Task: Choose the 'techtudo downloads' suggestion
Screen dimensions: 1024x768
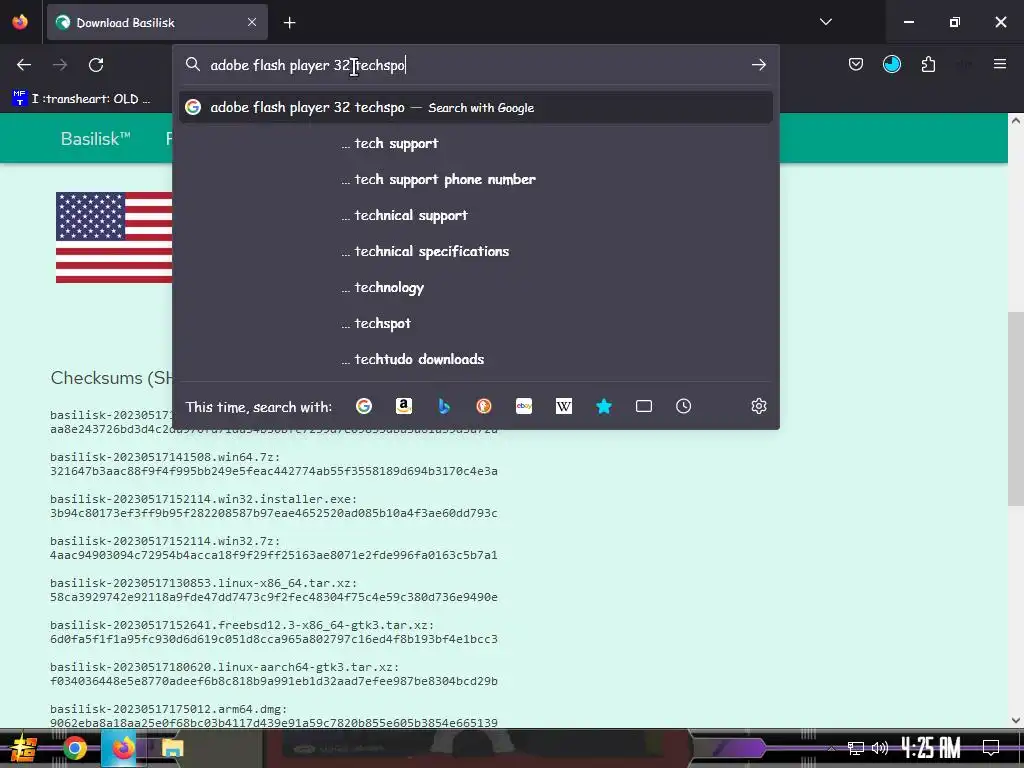Action: [475, 359]
